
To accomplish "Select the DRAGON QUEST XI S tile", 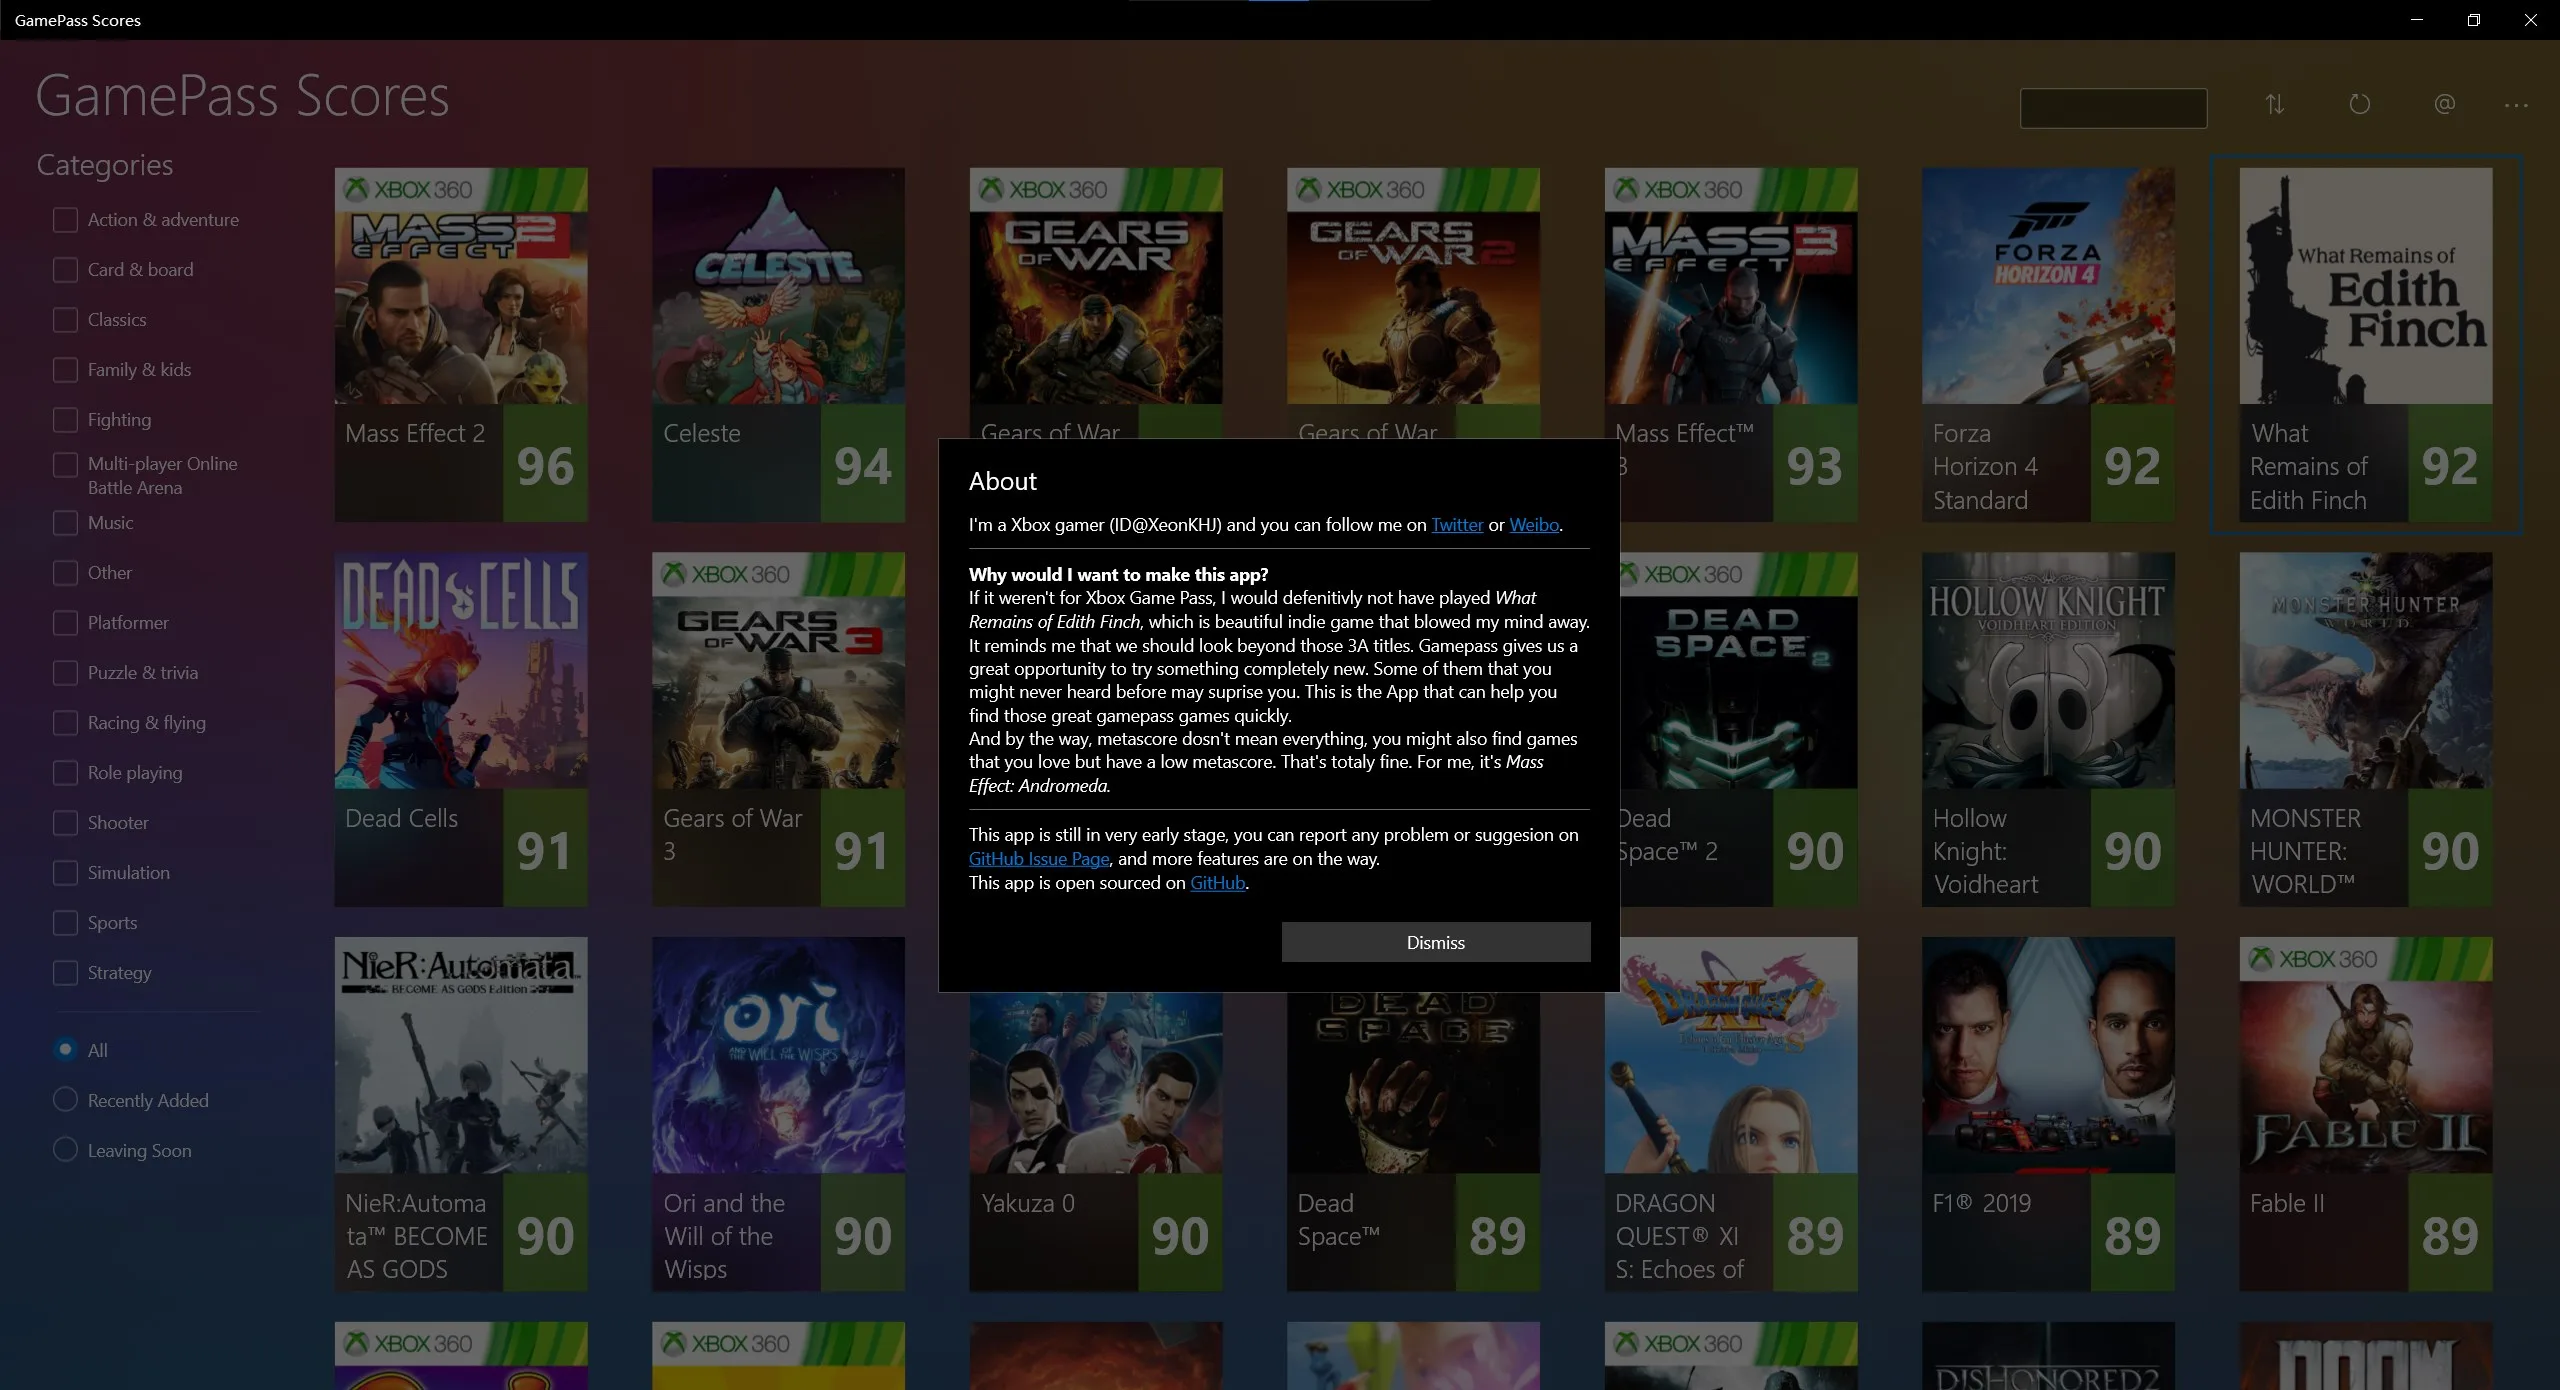I will (1731, 1114).
